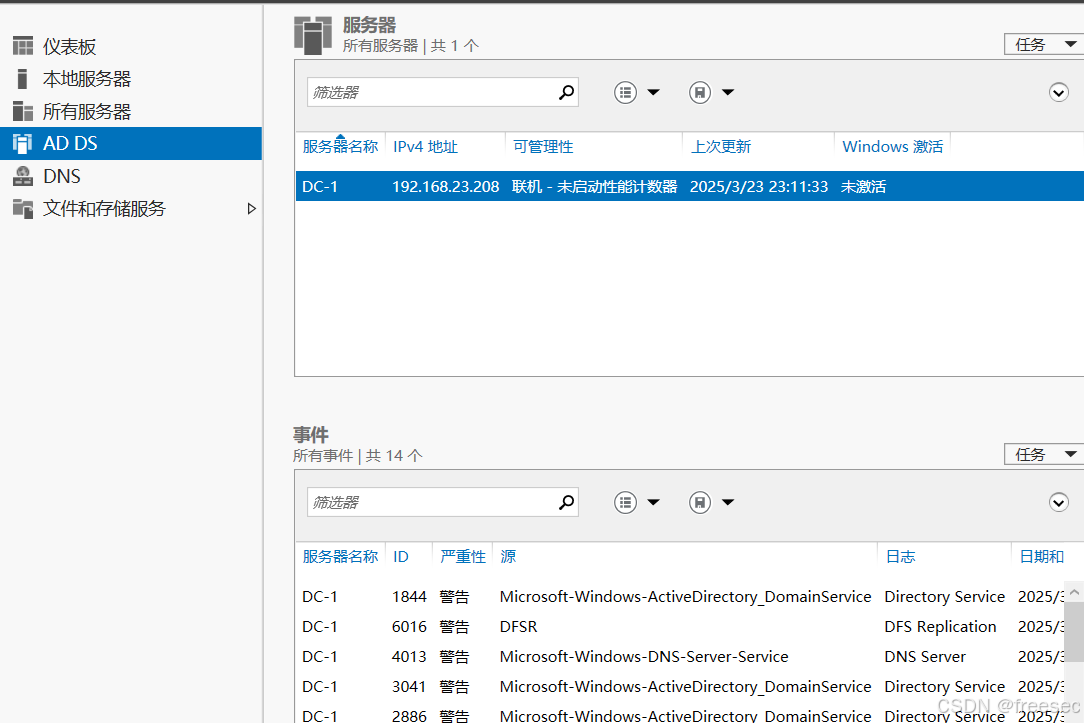Click DFS Replication log cell
The height and width of the screenshot is (723, 1084).
pos(940,627)
